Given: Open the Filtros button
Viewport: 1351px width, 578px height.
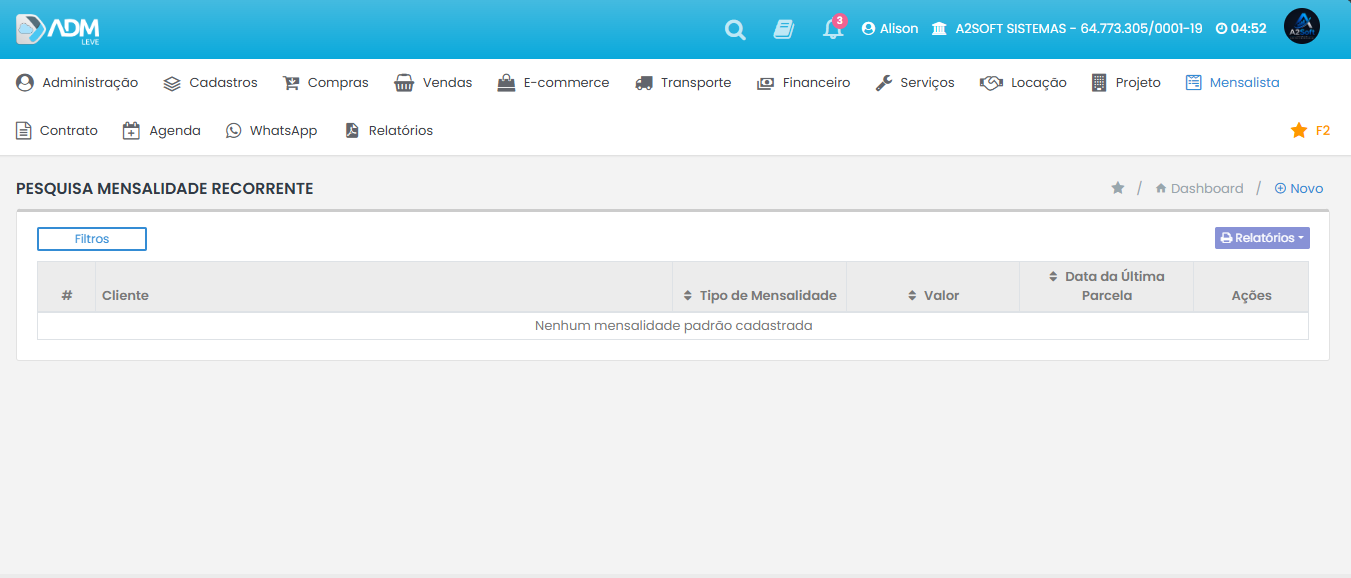Looking at the screenshot, I should (x=92, y=239).
